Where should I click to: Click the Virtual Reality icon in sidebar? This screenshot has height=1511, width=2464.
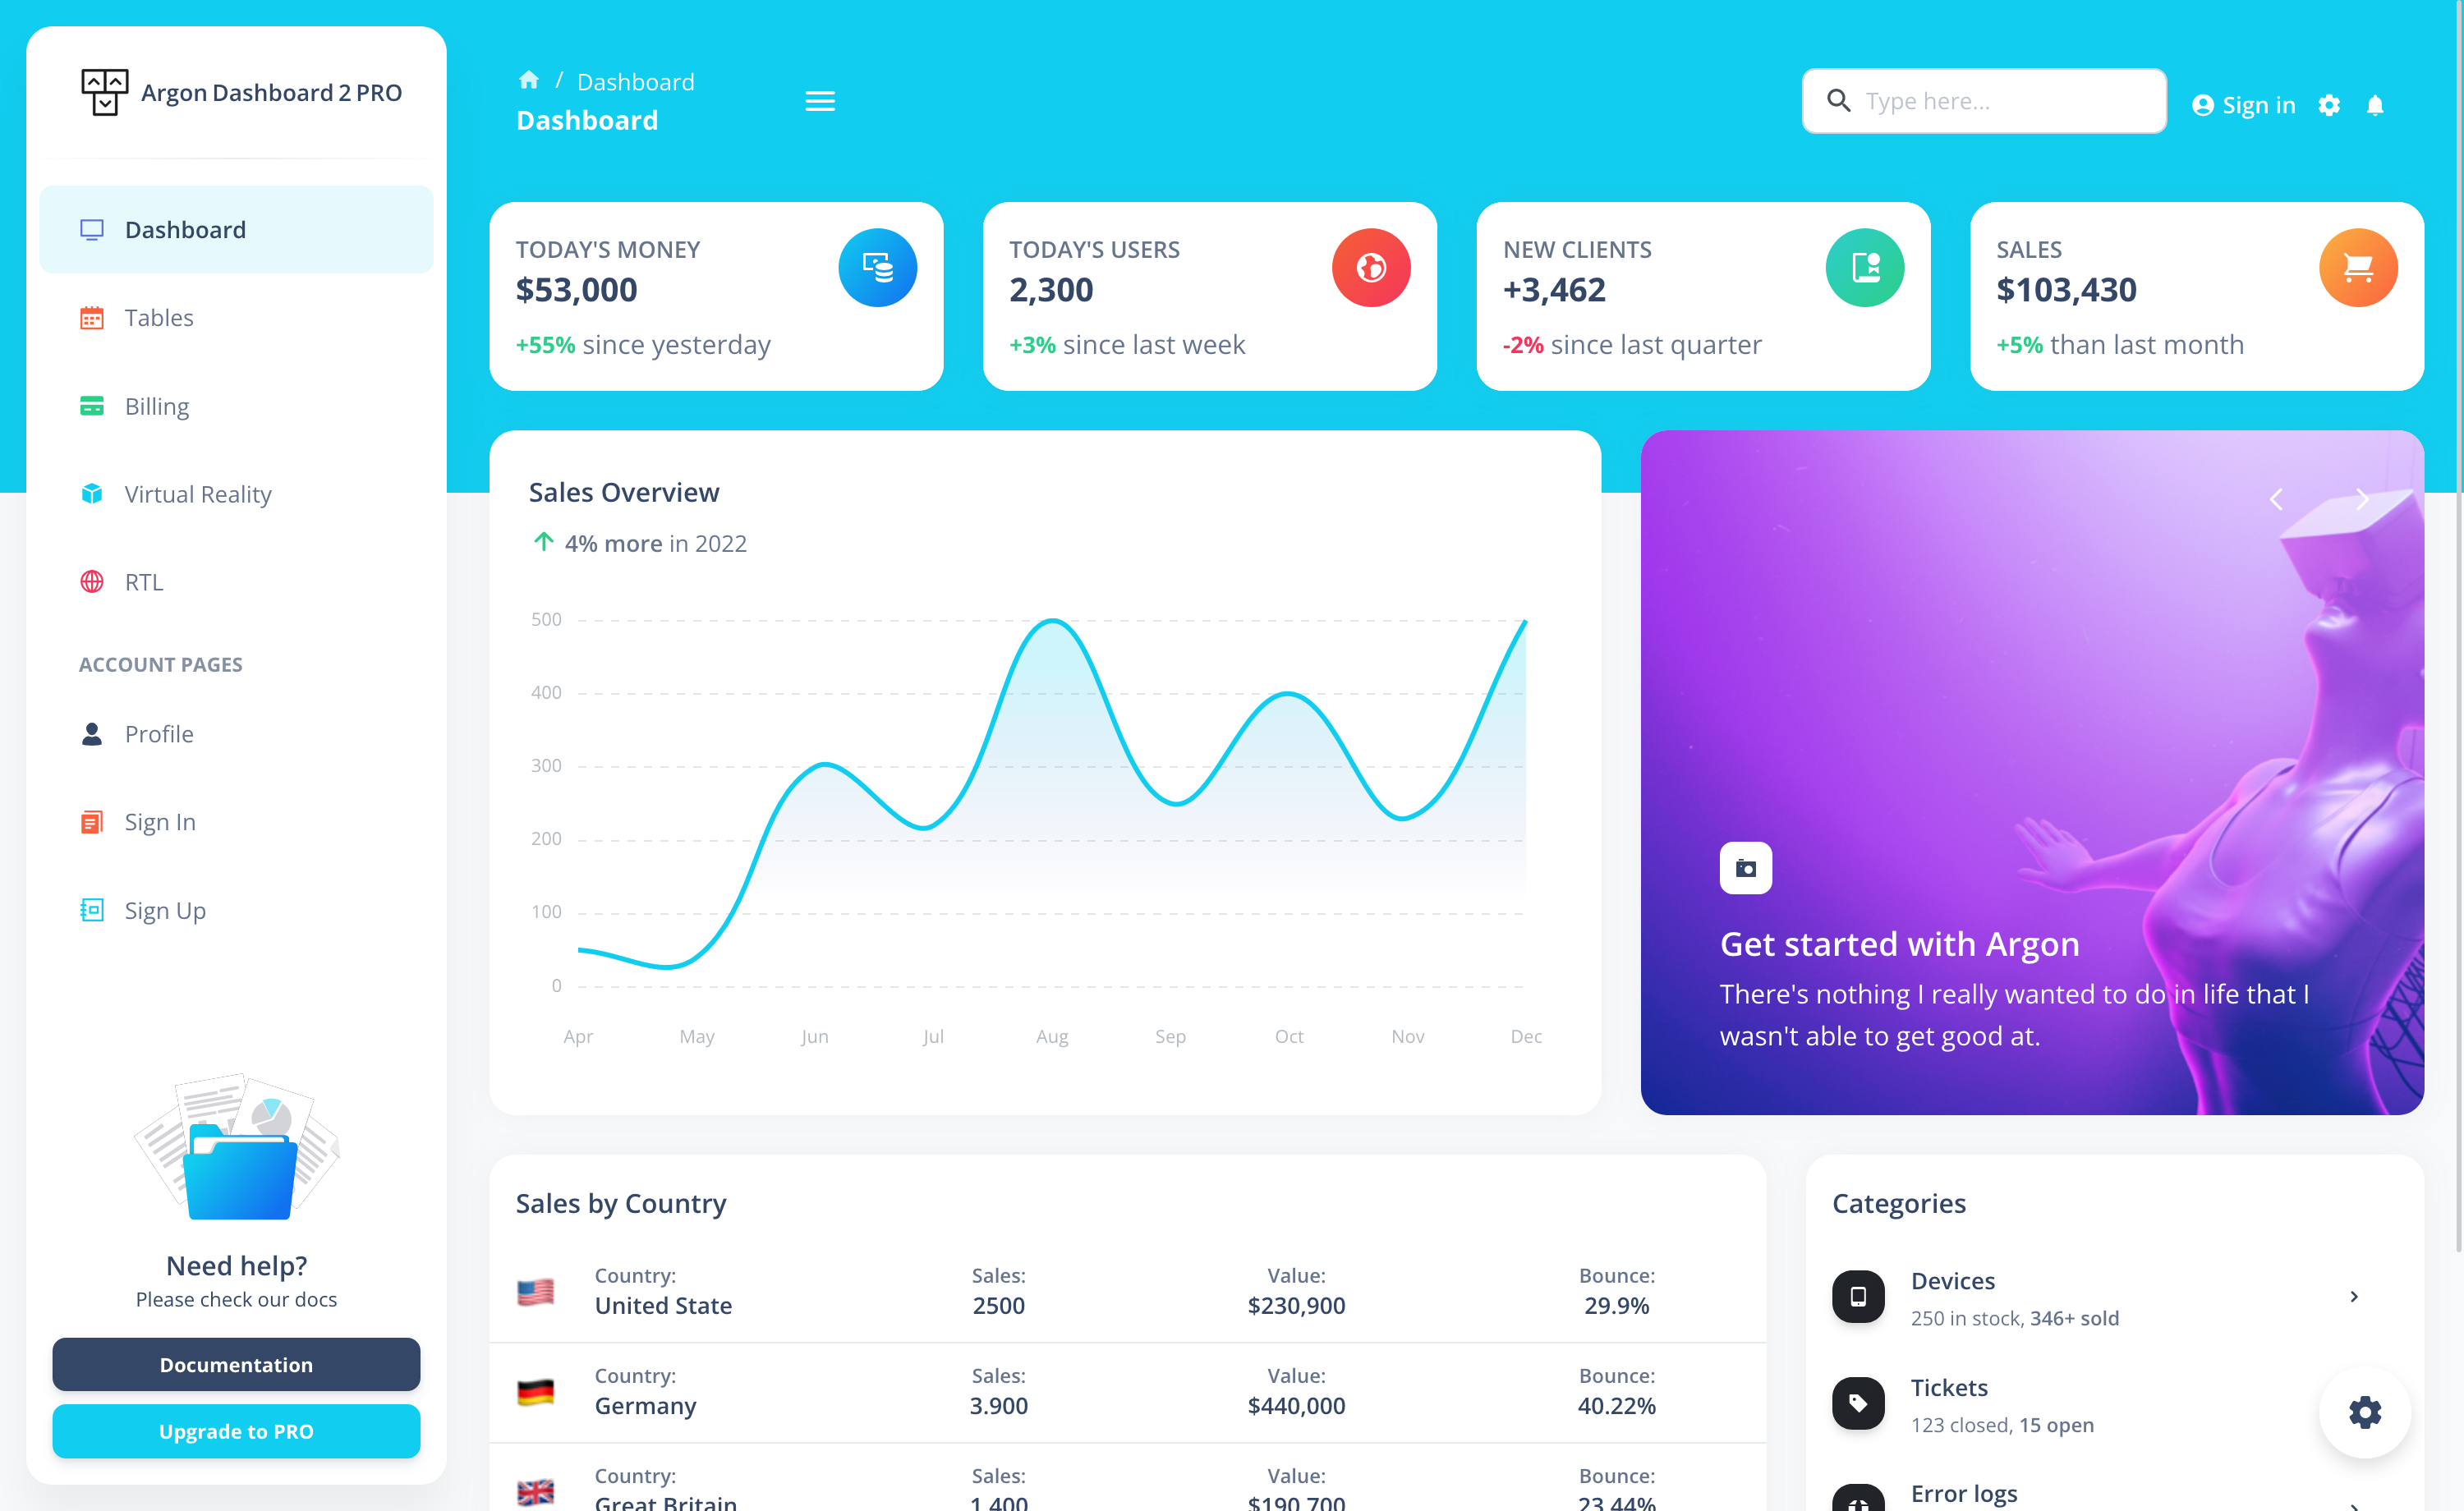point(90,493)
